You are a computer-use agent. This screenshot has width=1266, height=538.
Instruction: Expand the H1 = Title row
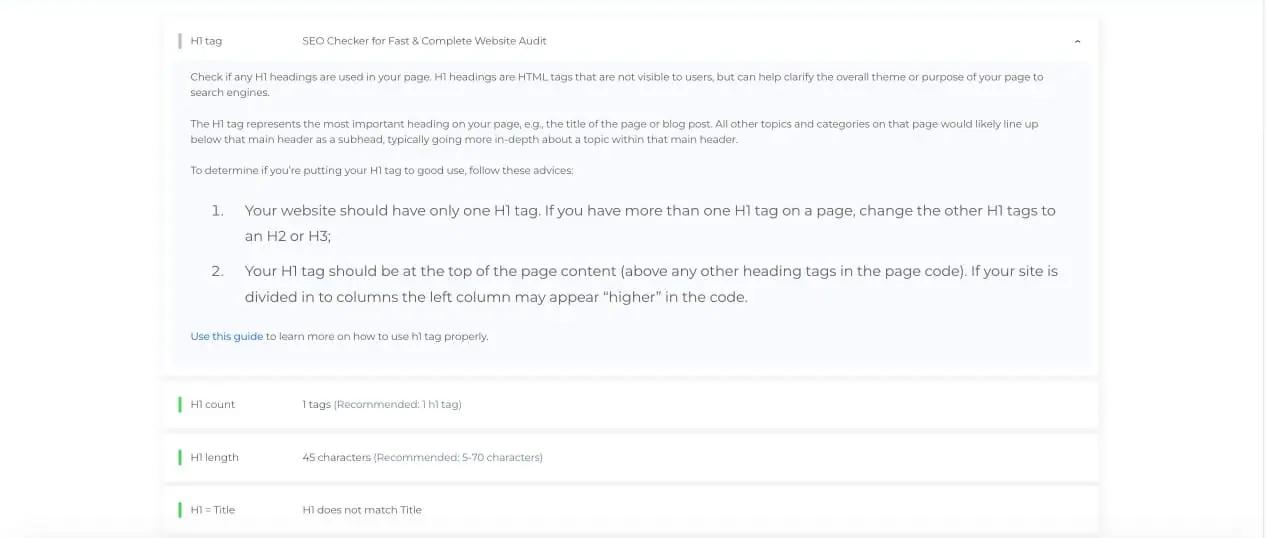pos(630,509)
